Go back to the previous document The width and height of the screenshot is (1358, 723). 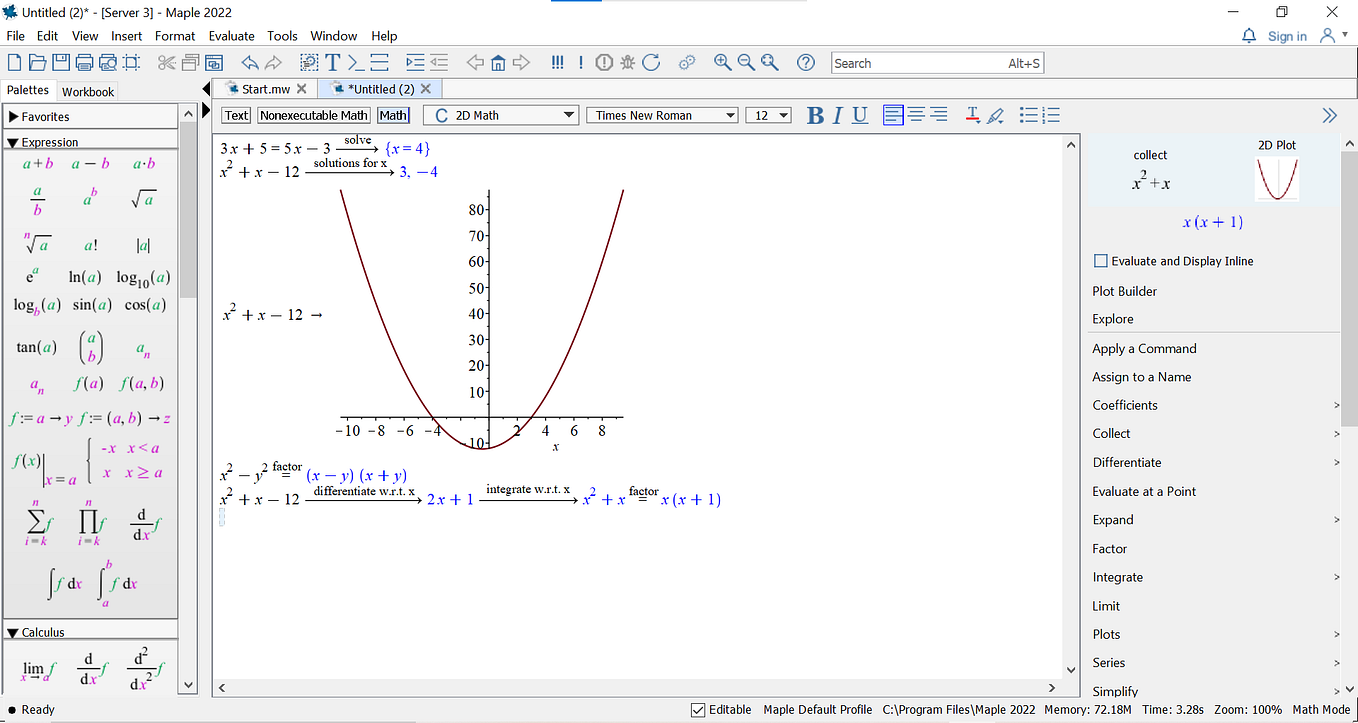click(x=475, y=63)
